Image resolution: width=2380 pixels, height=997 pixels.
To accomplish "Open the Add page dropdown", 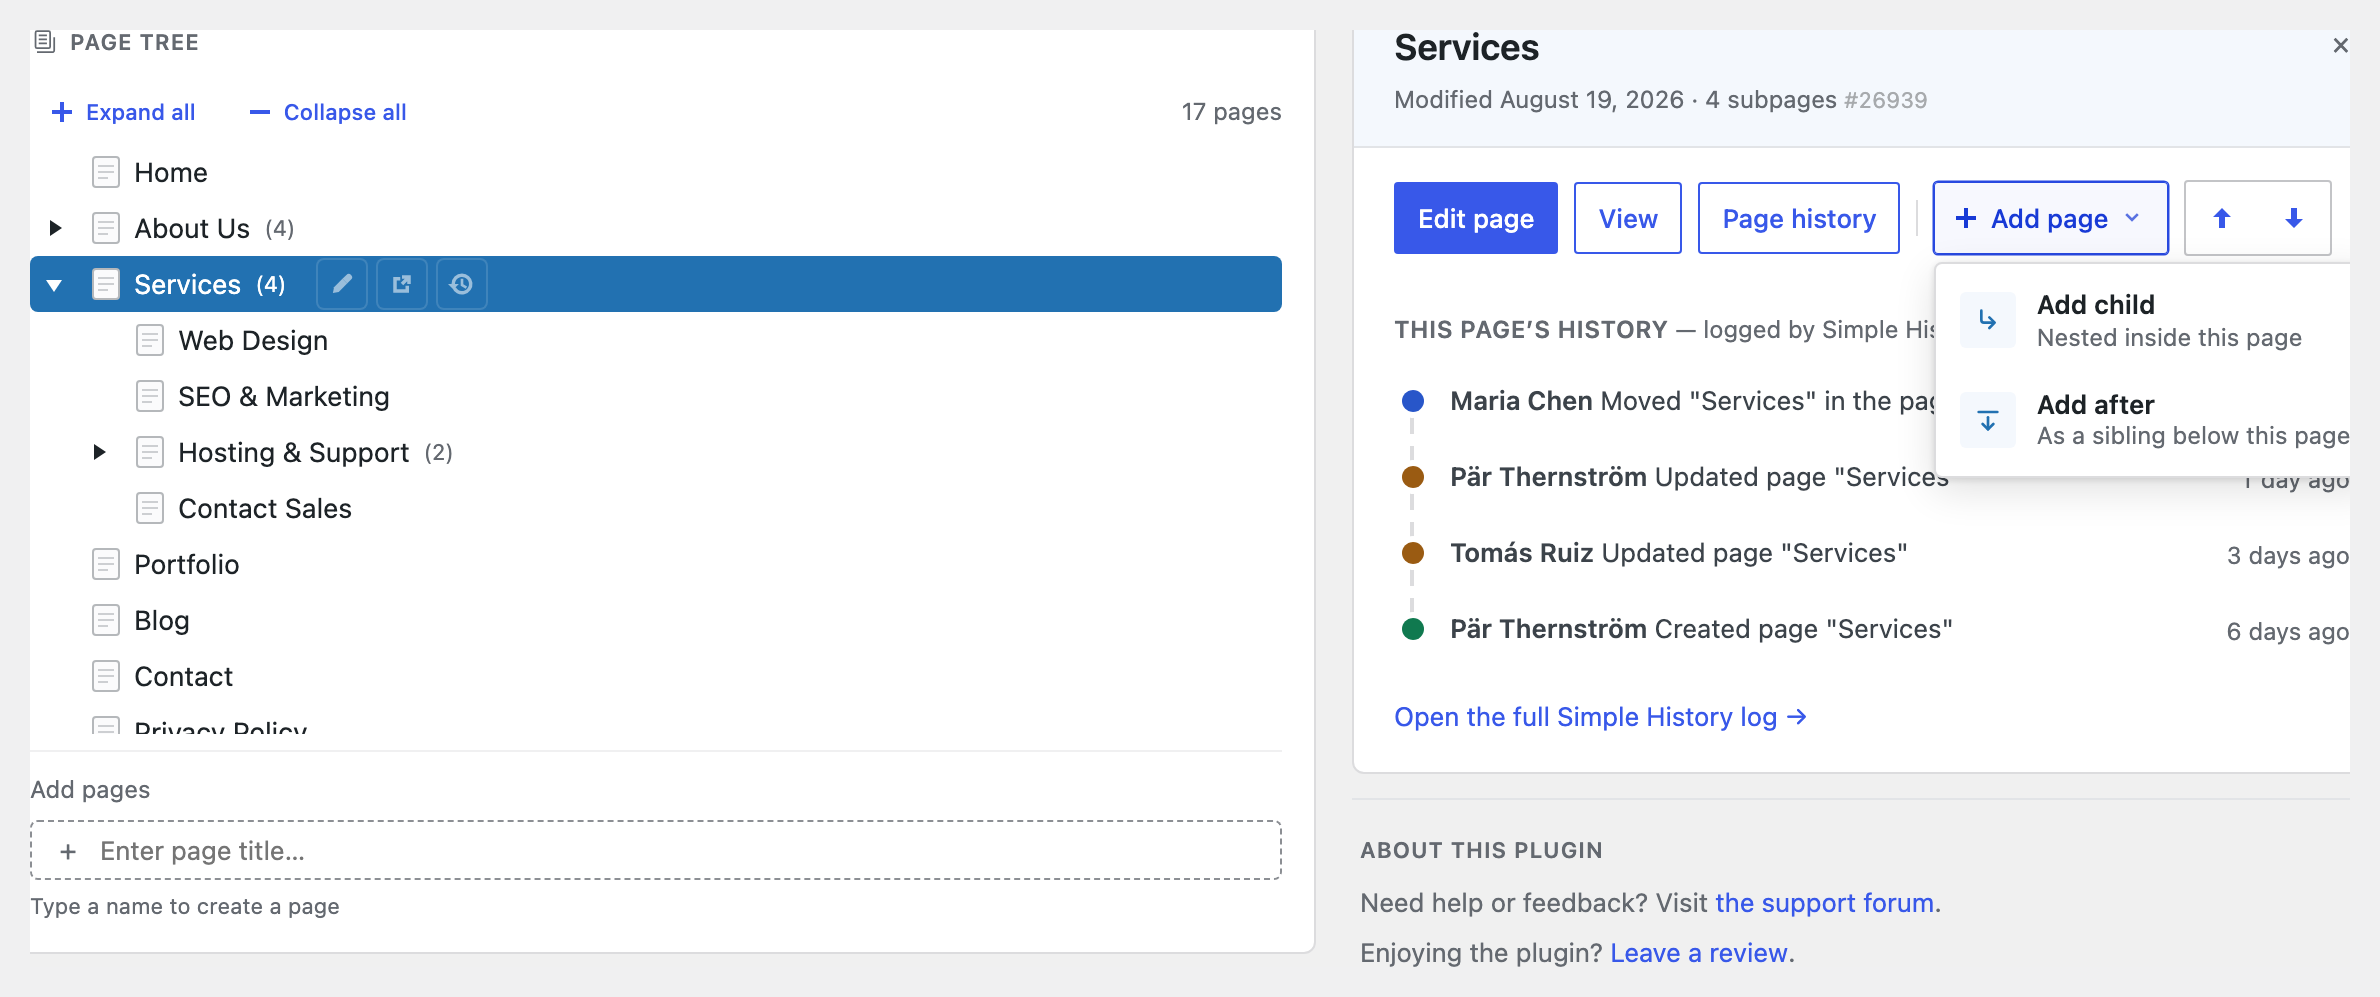I will pos(2050,218).
